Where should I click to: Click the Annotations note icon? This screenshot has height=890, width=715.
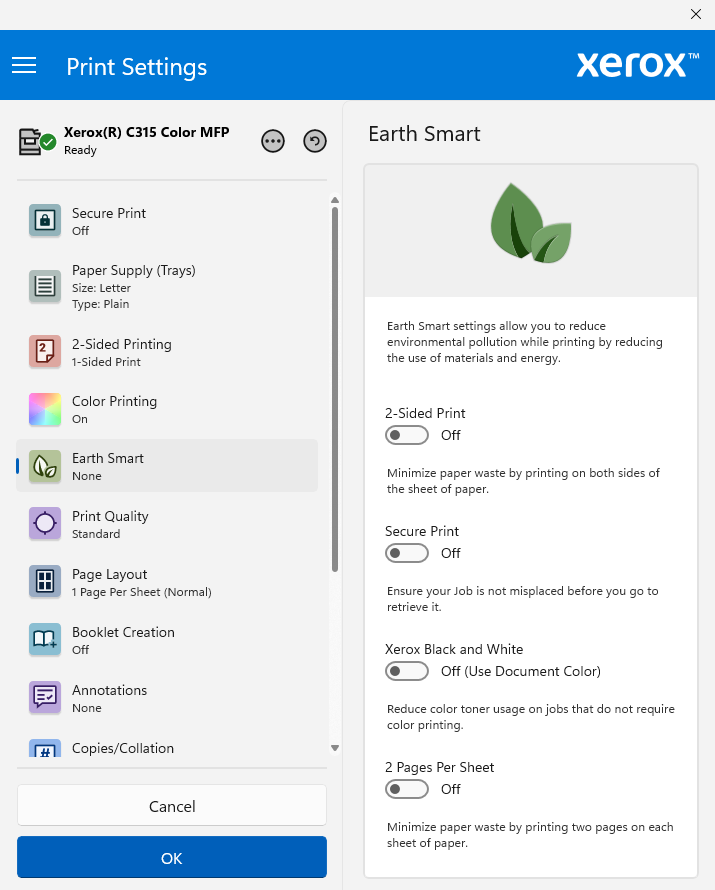pos(45,697)
